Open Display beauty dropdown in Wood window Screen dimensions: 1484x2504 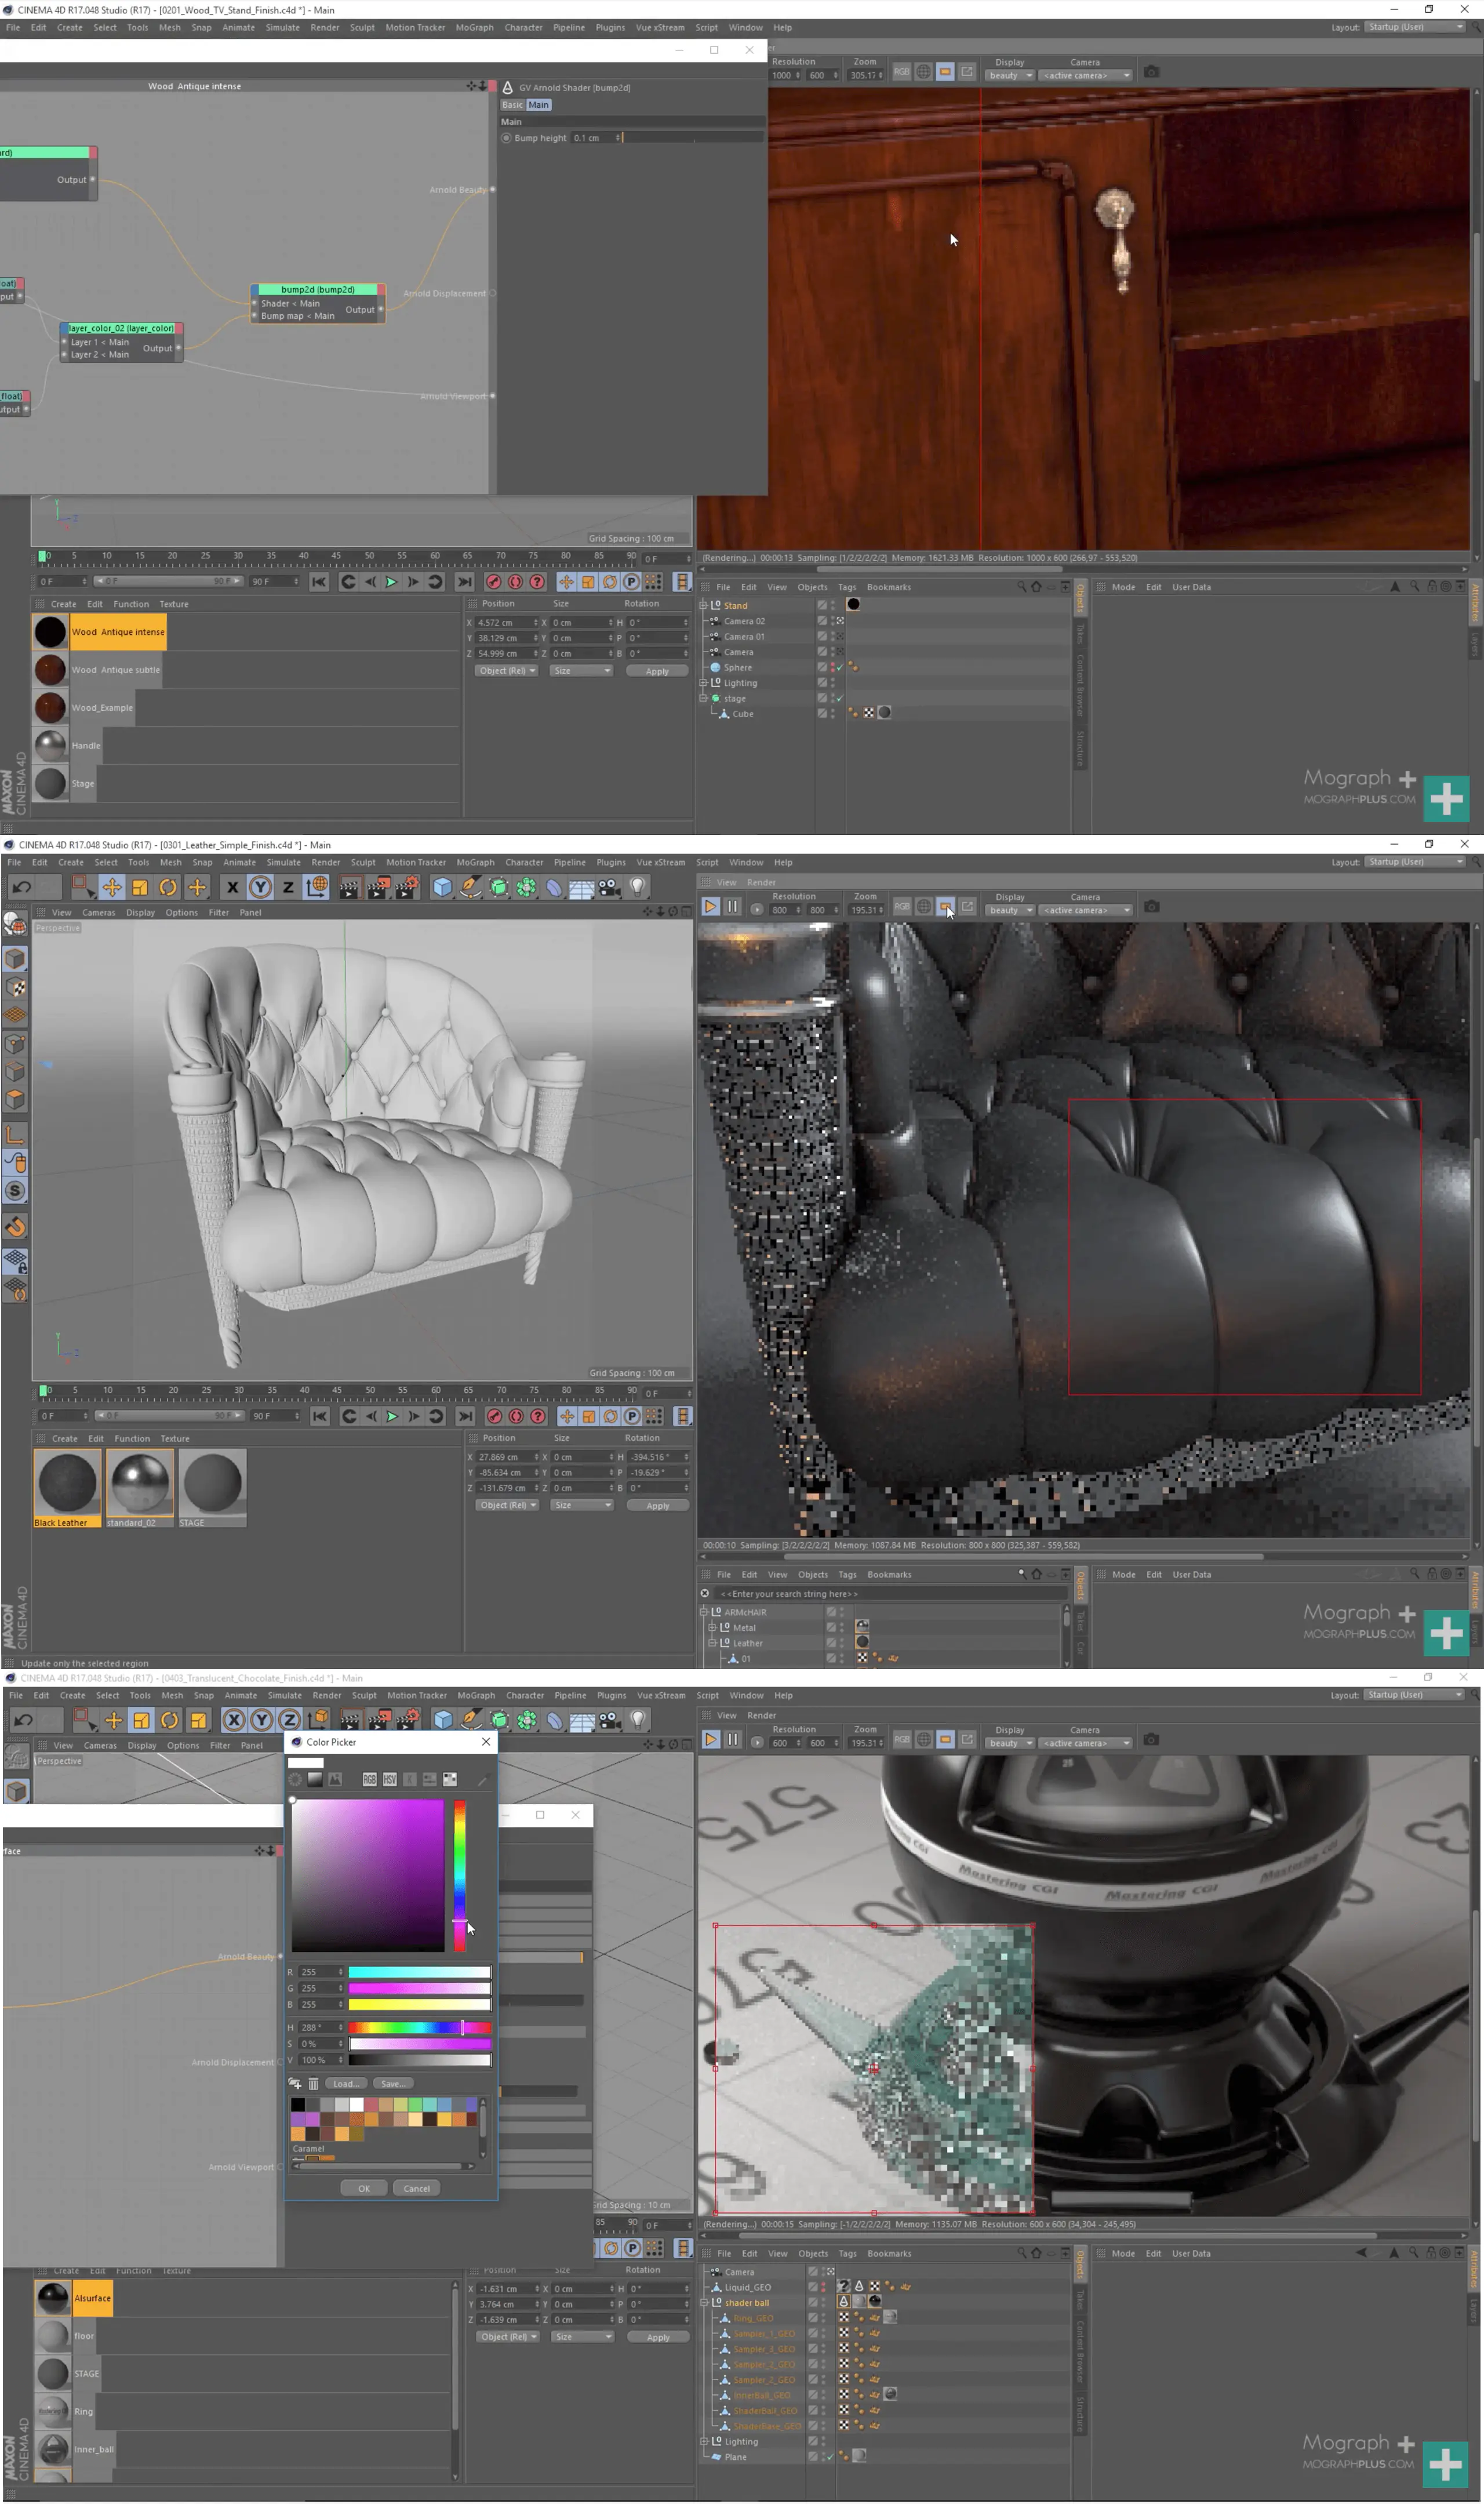1009,76
